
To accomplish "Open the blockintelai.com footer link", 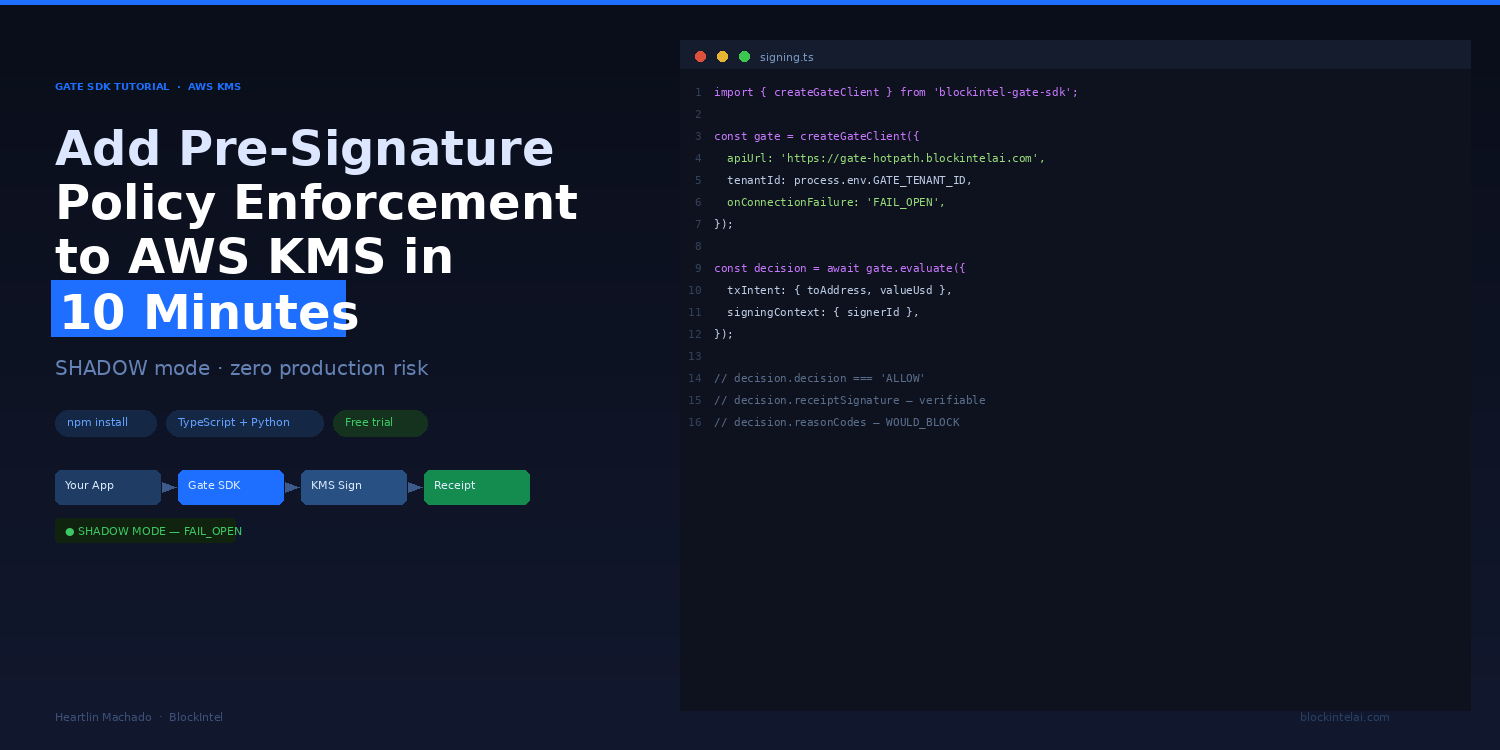I will coord(1344,718).
